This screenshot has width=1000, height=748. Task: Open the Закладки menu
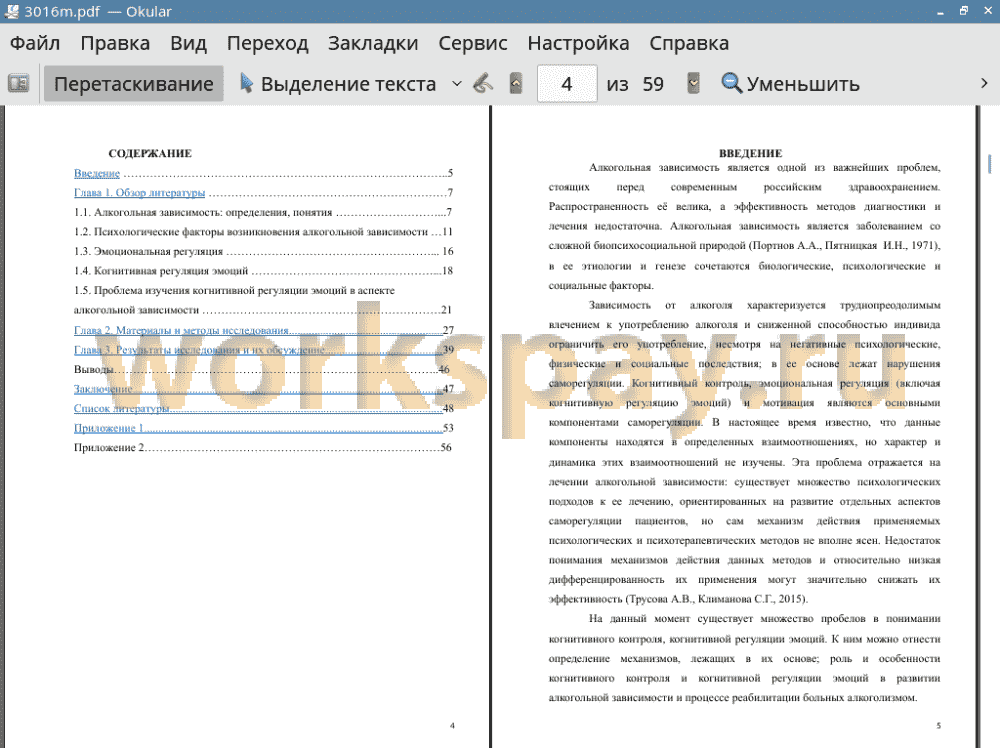coord(373,43)
